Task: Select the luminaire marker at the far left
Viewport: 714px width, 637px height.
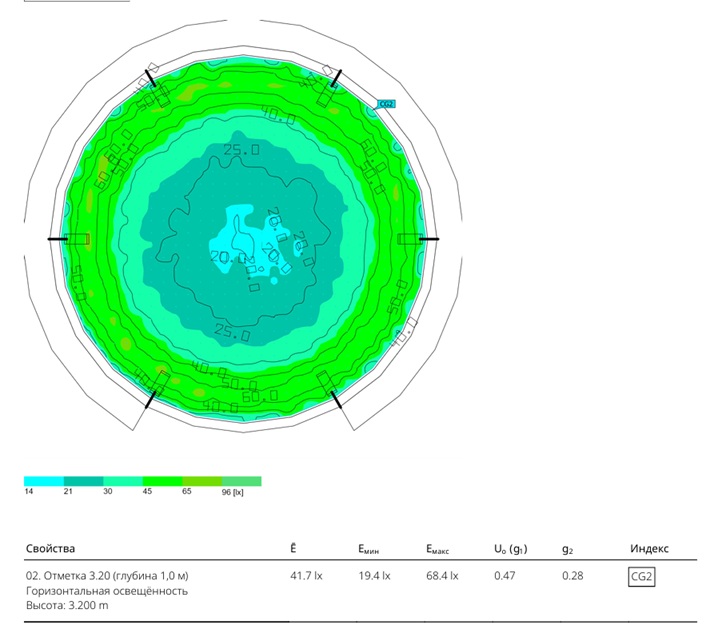Action: click(75, 239)
